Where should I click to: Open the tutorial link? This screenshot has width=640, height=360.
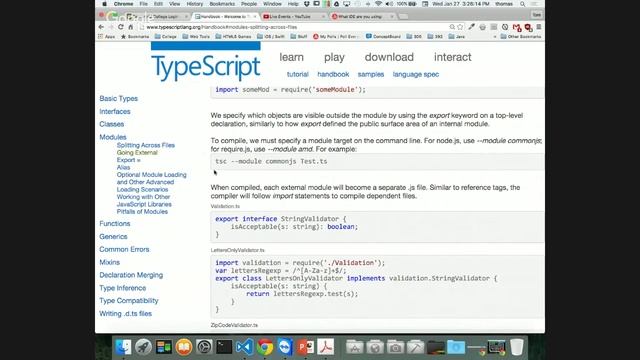point(298,74)
